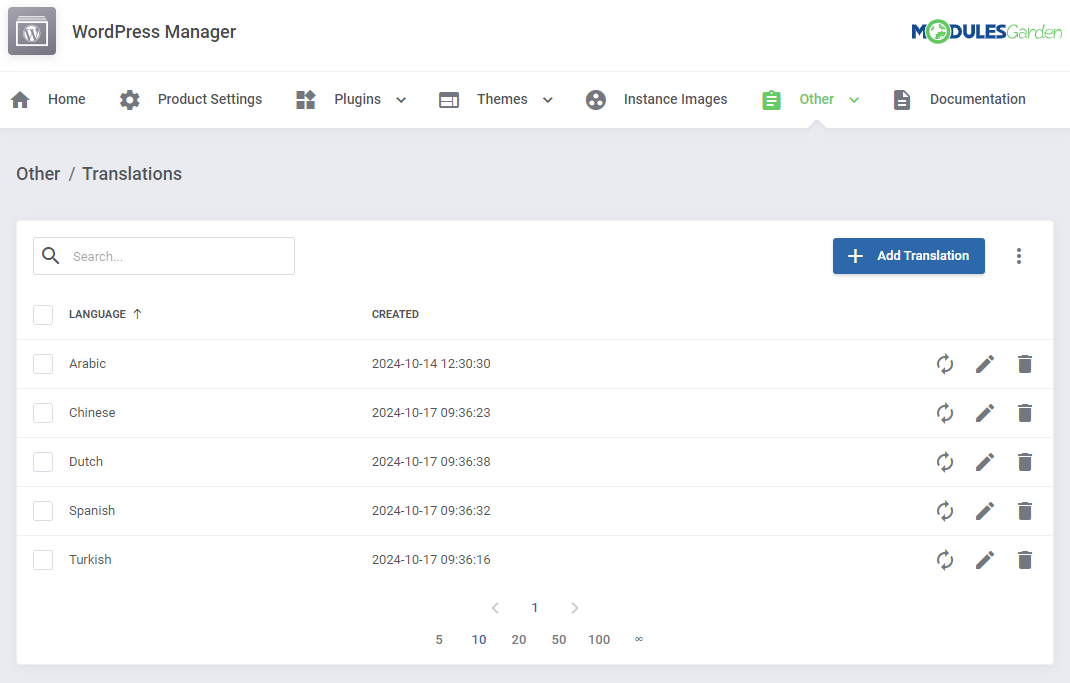Click the Instance Images circle icon
Screen dimensions: 1070x683
(596, 100)
